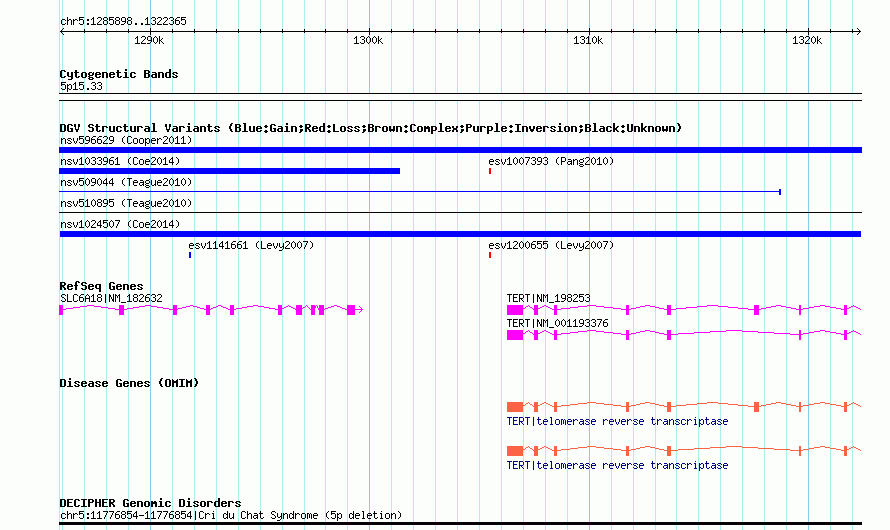Viewport: 890px width, 530px height.
Task: Click the red loss marker under esv1007393
Action: point(490,171)
